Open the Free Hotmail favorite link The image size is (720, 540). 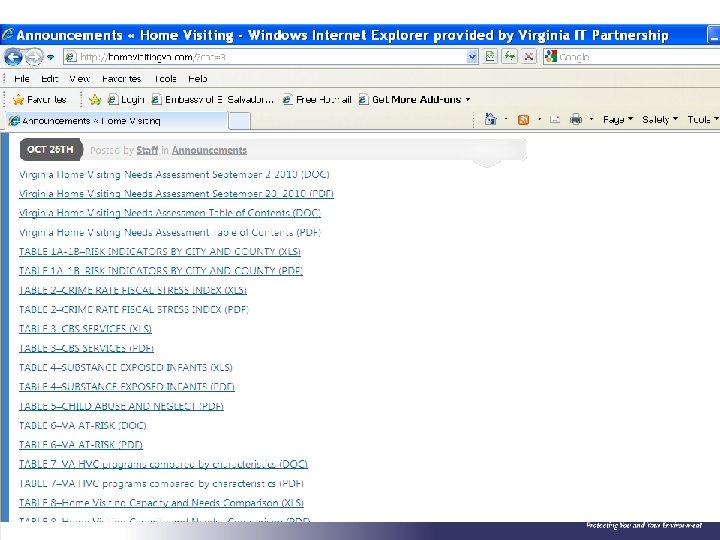coord(317,100)
